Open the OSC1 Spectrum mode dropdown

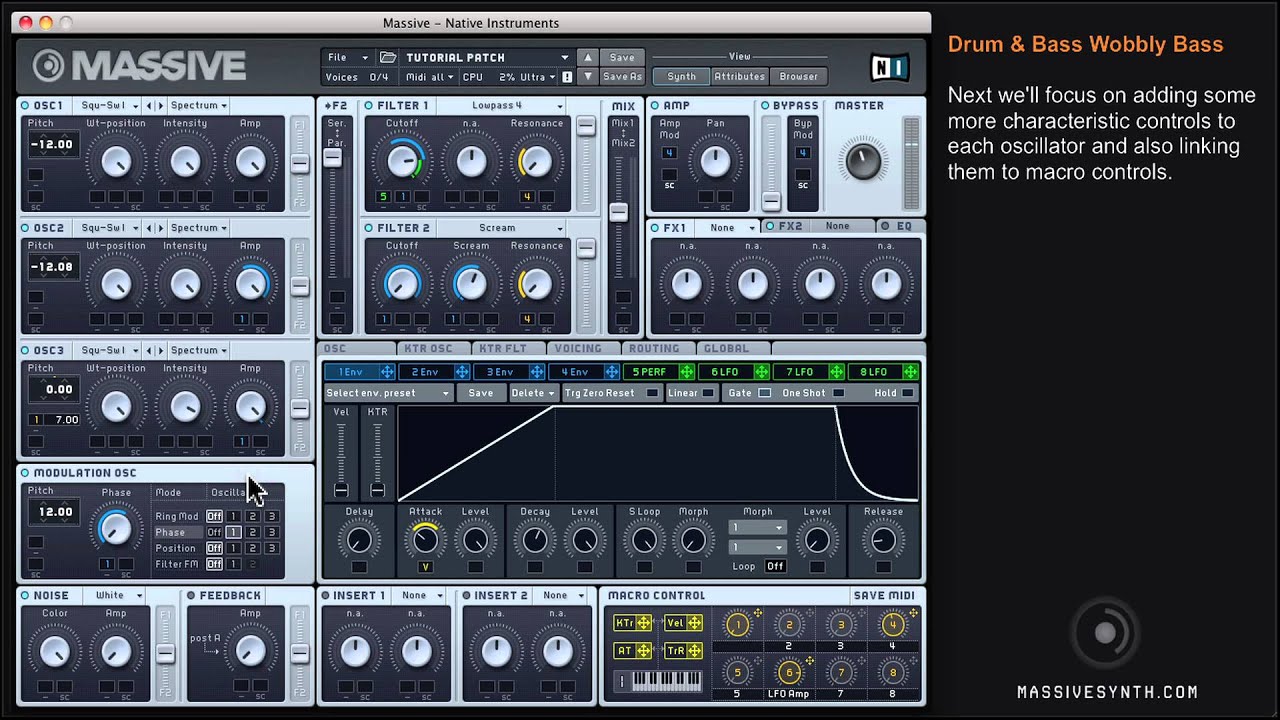pyautogui.click(x=198, y=105)
